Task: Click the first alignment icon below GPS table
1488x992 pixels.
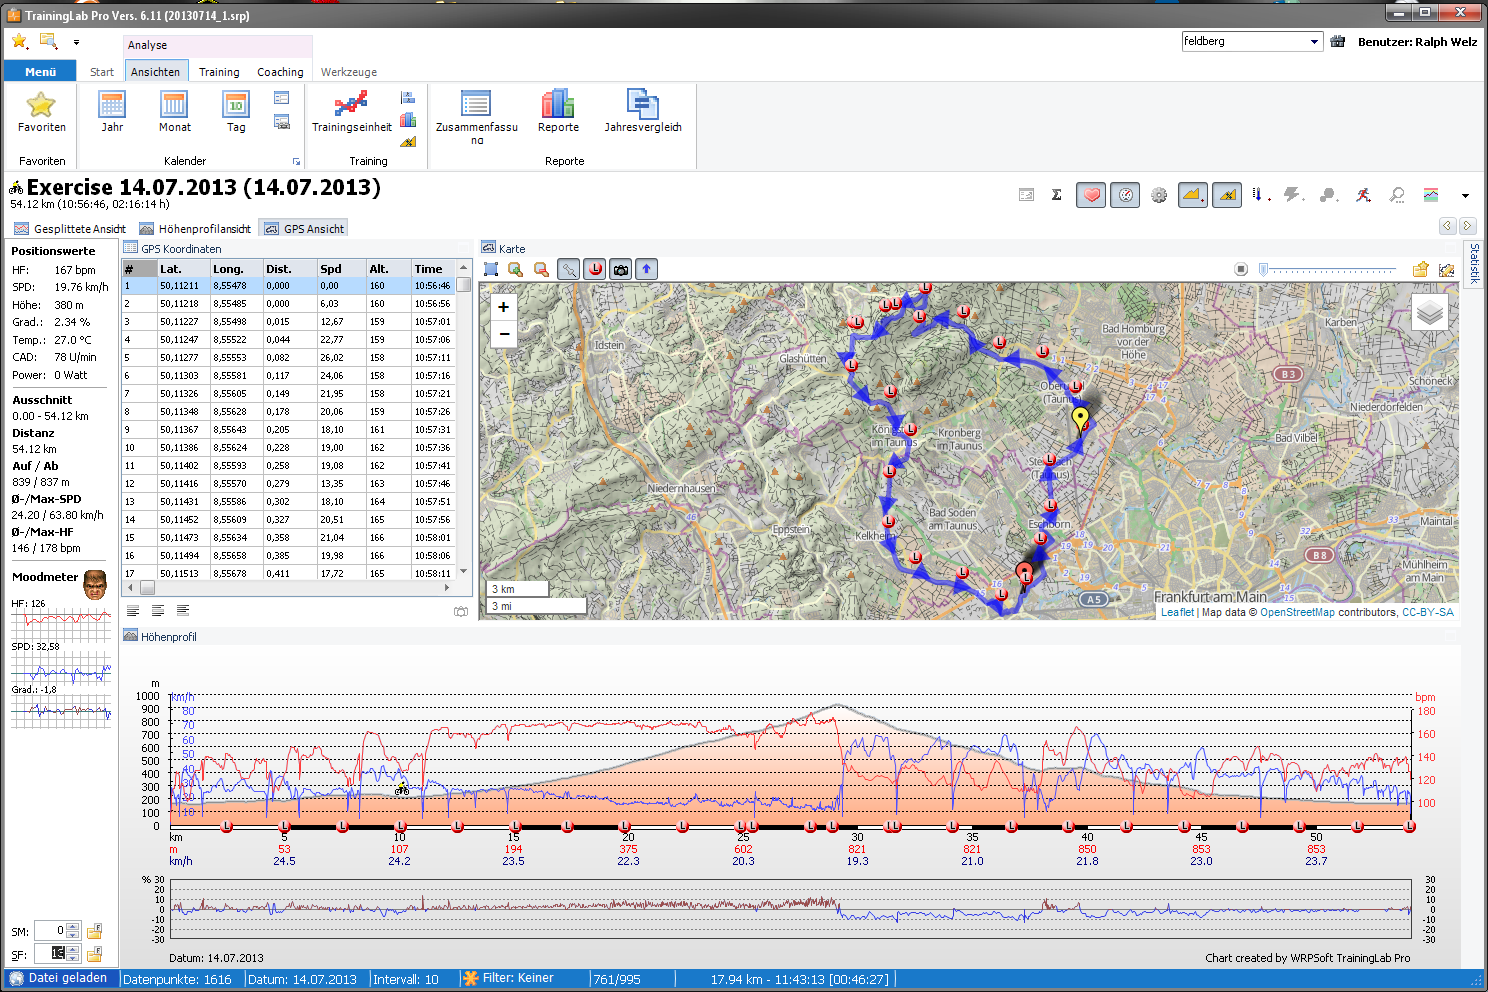Action: (x=133, y=610)
